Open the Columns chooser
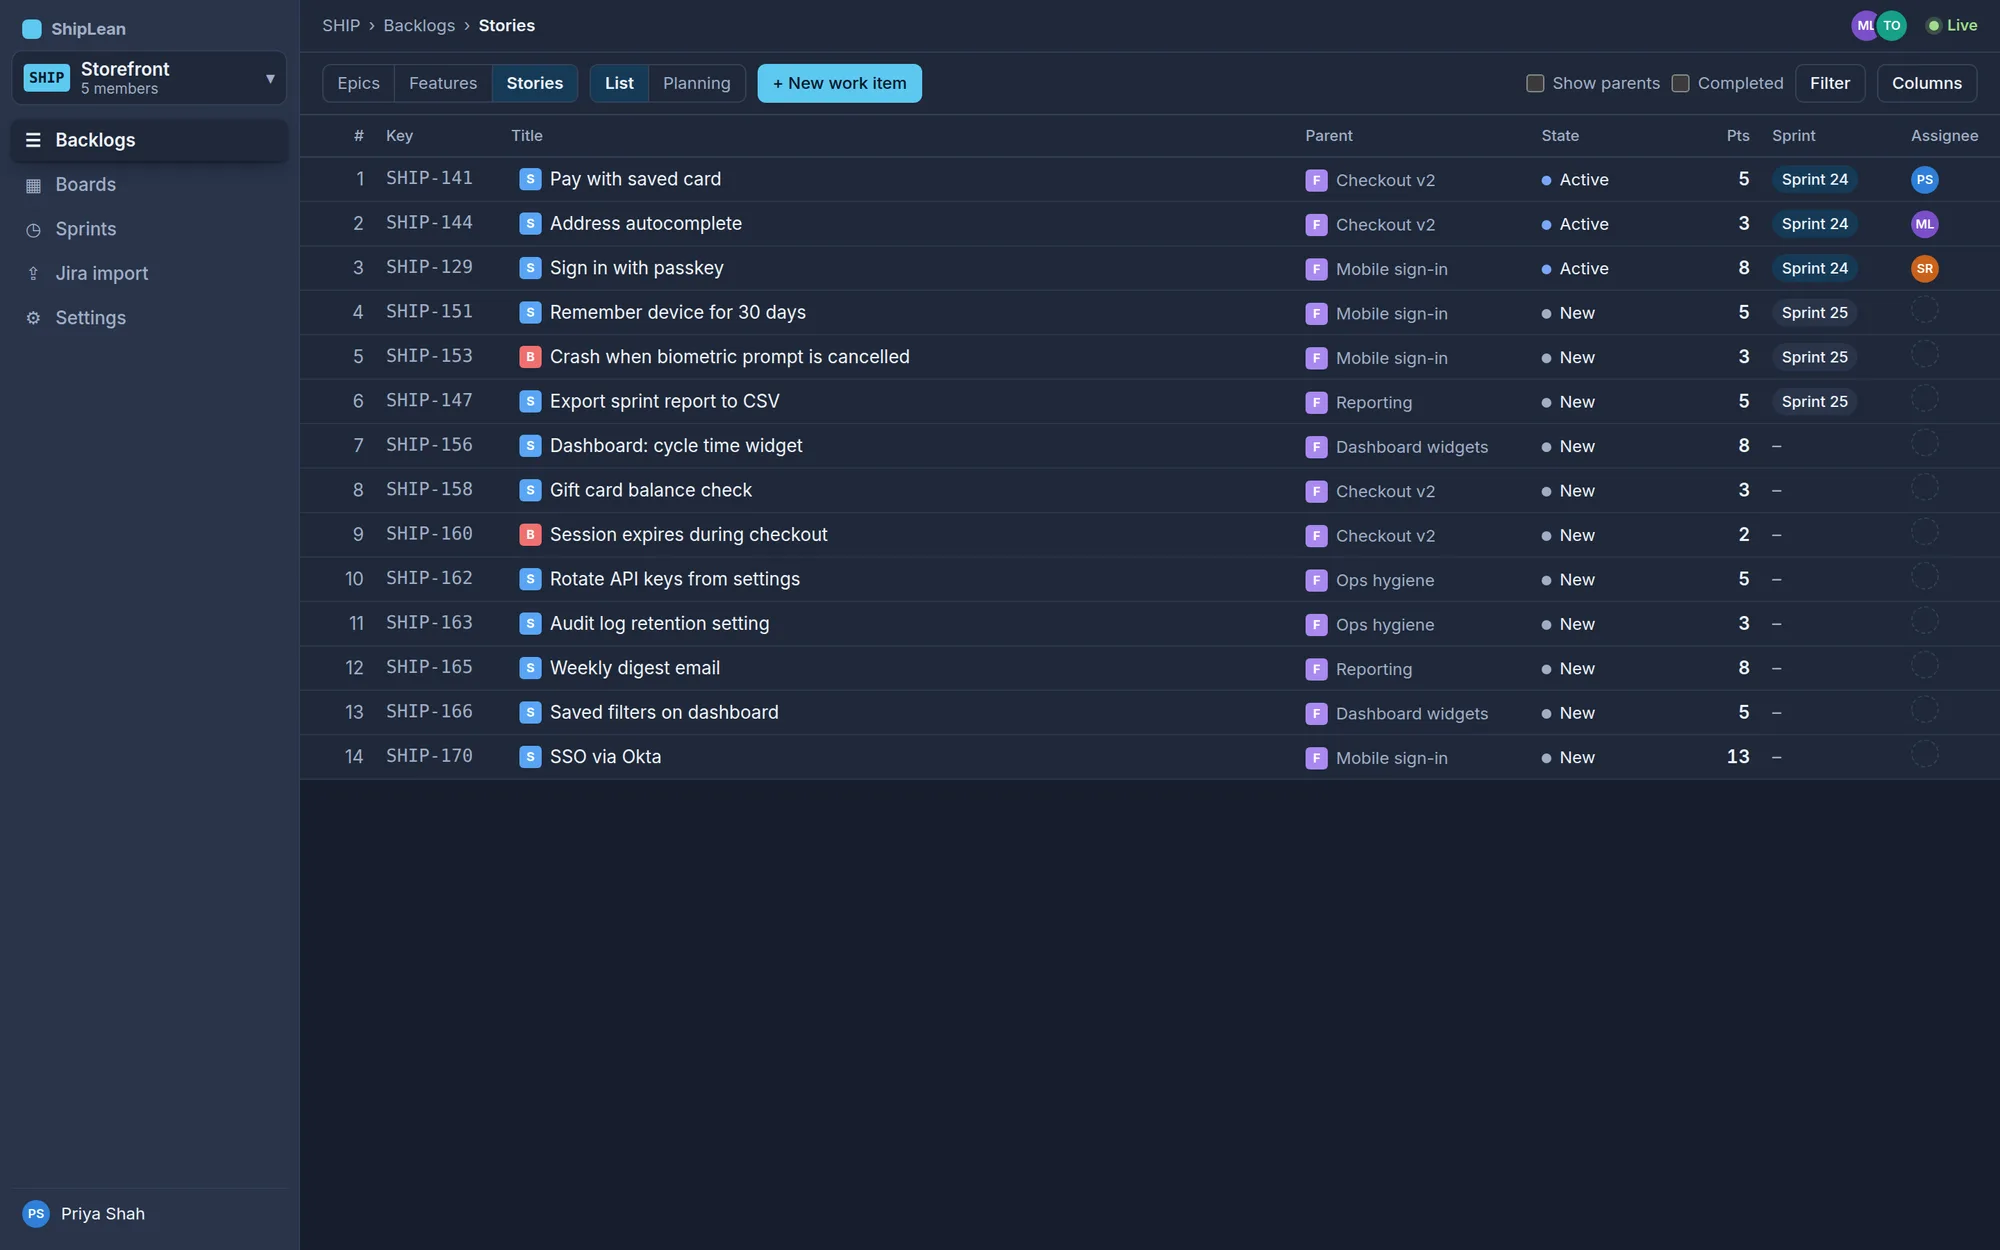Image resolution: width=2000 pixels, height=1250 pixels. (1926, 83)
